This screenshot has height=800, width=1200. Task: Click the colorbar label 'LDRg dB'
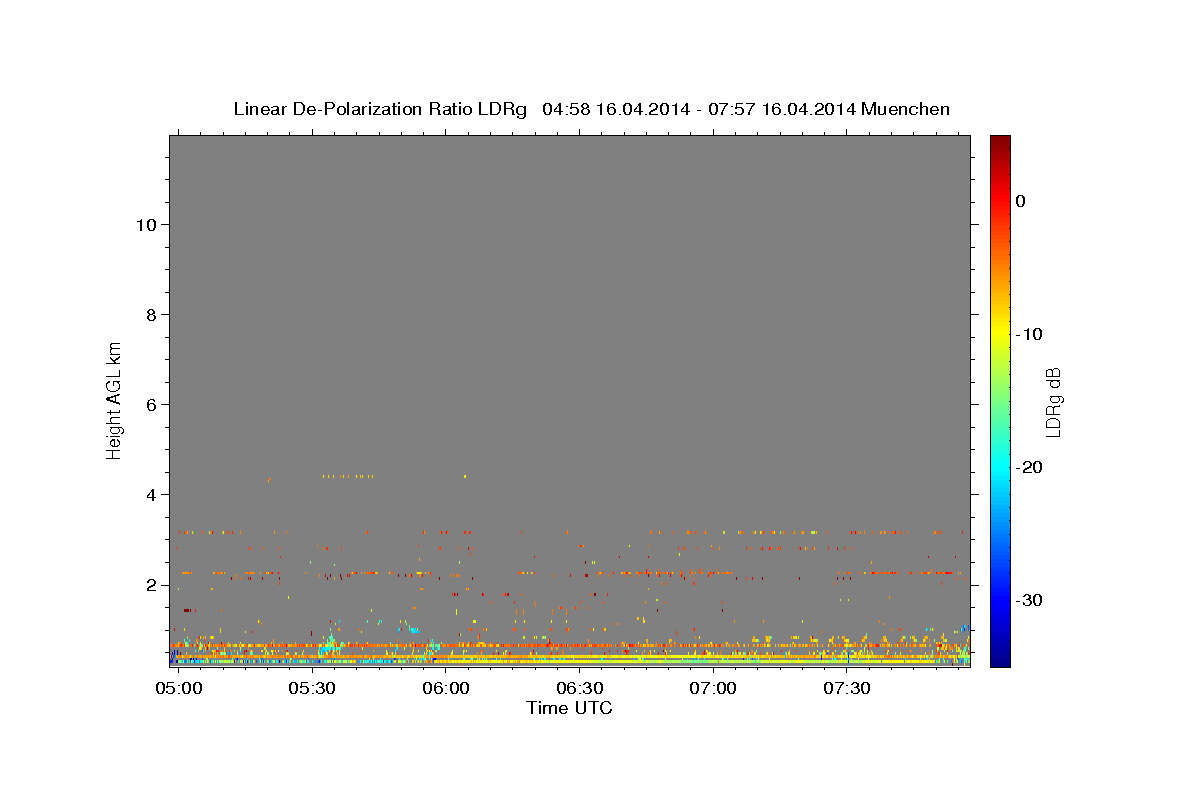1052,402
